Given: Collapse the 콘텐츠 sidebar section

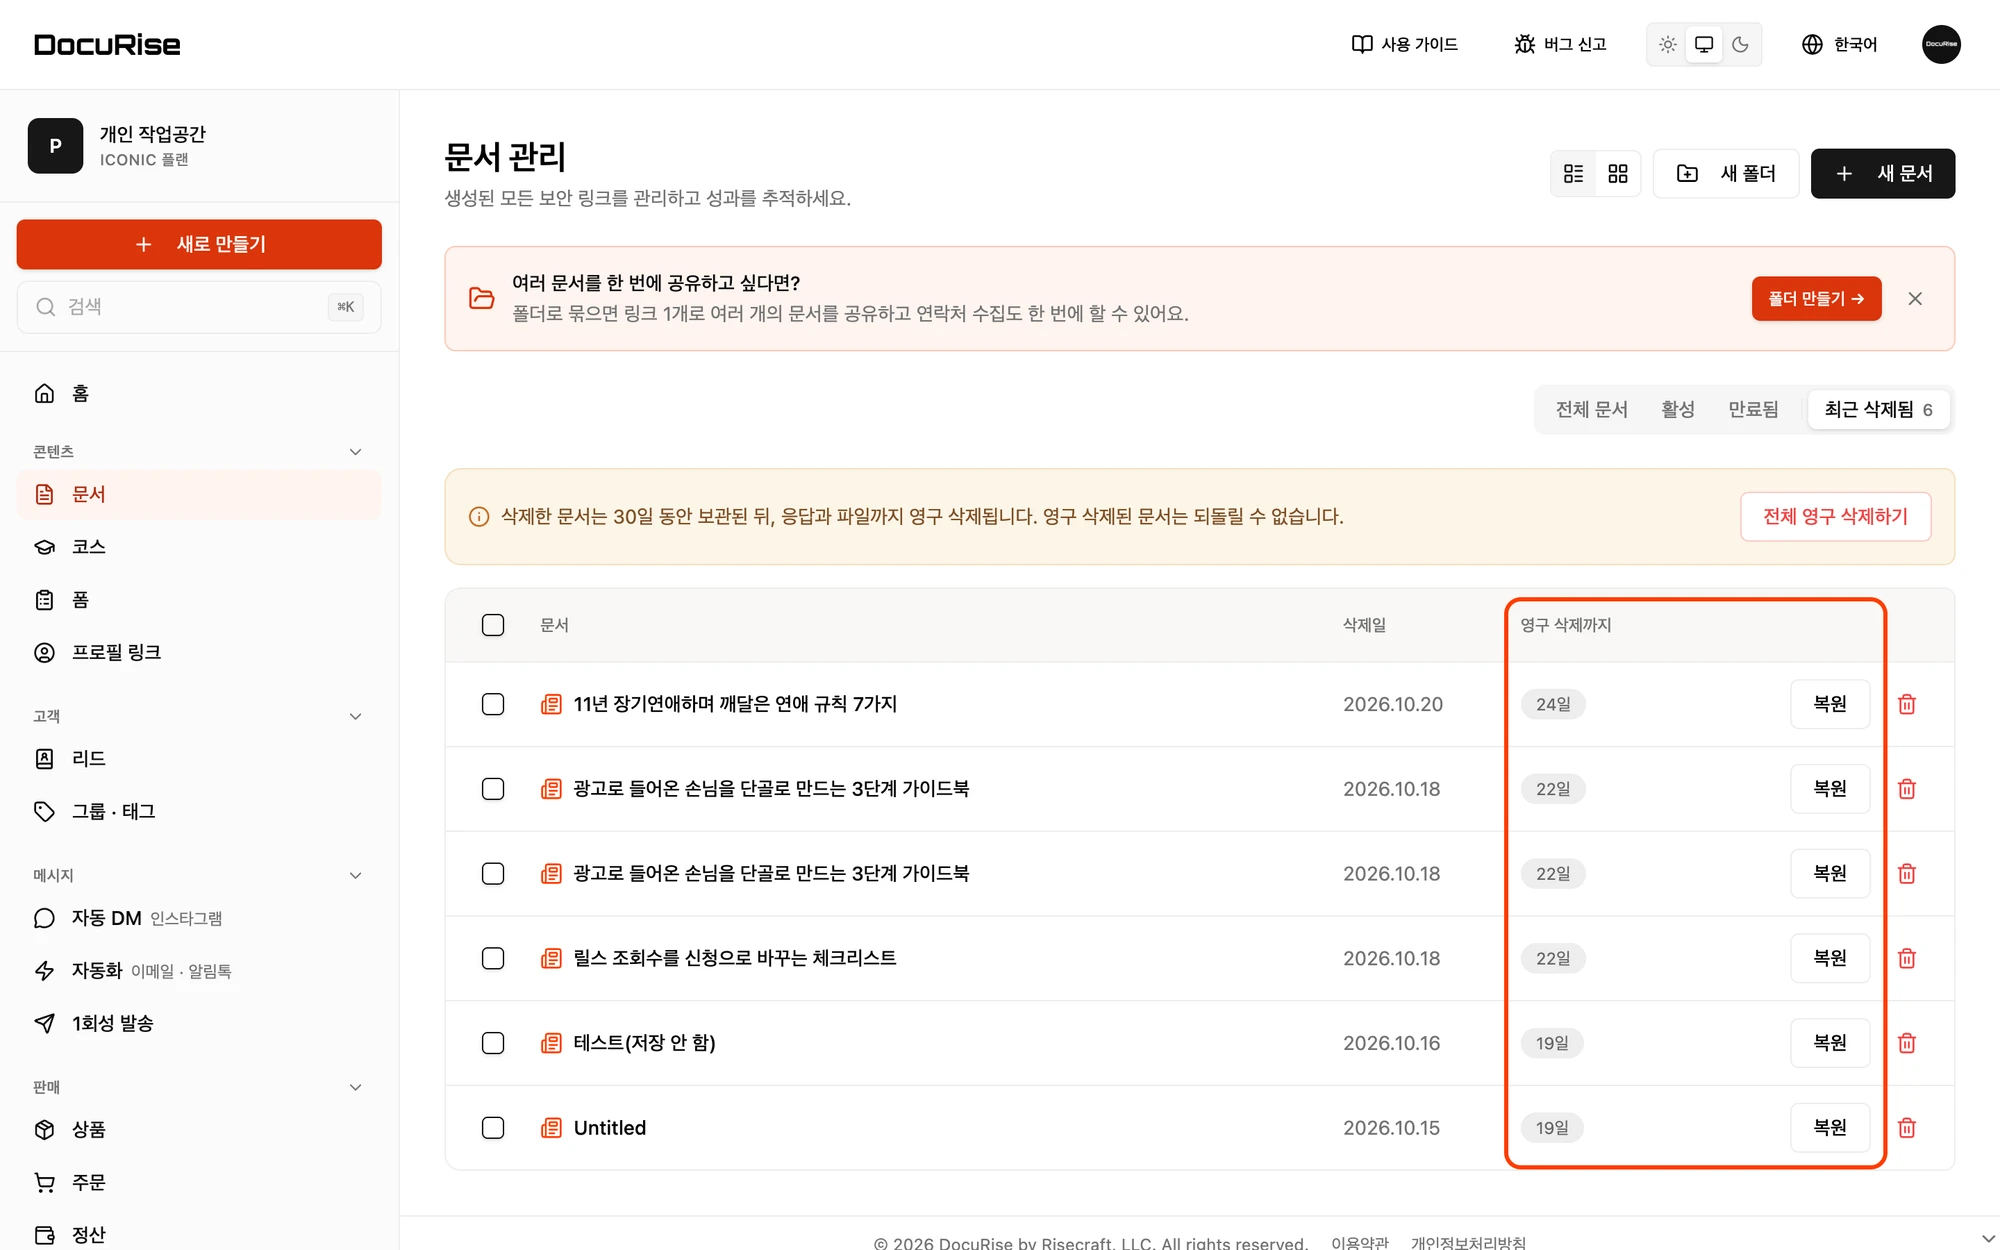Looking at the screenshot, I should 355,452.
